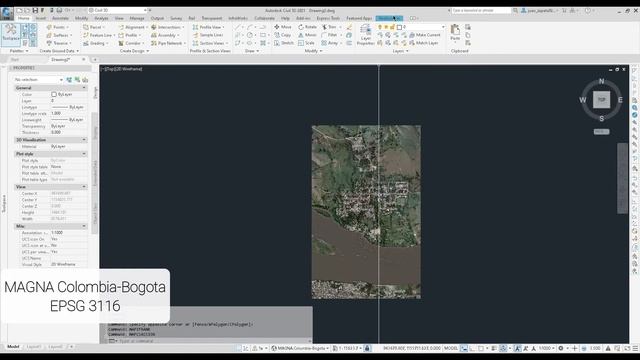Click the search keyword input field
The image size is (640, 360).
(482, 11)
